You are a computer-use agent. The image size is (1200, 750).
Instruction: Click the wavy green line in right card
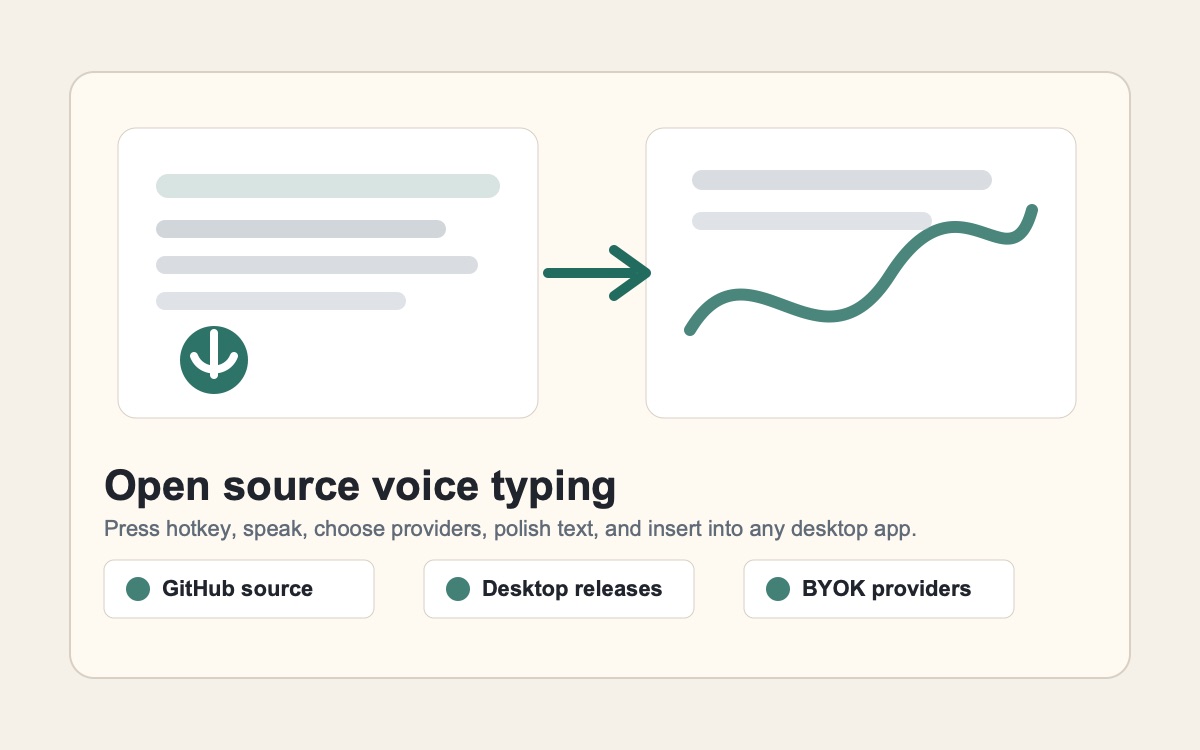tap(861, 270)
